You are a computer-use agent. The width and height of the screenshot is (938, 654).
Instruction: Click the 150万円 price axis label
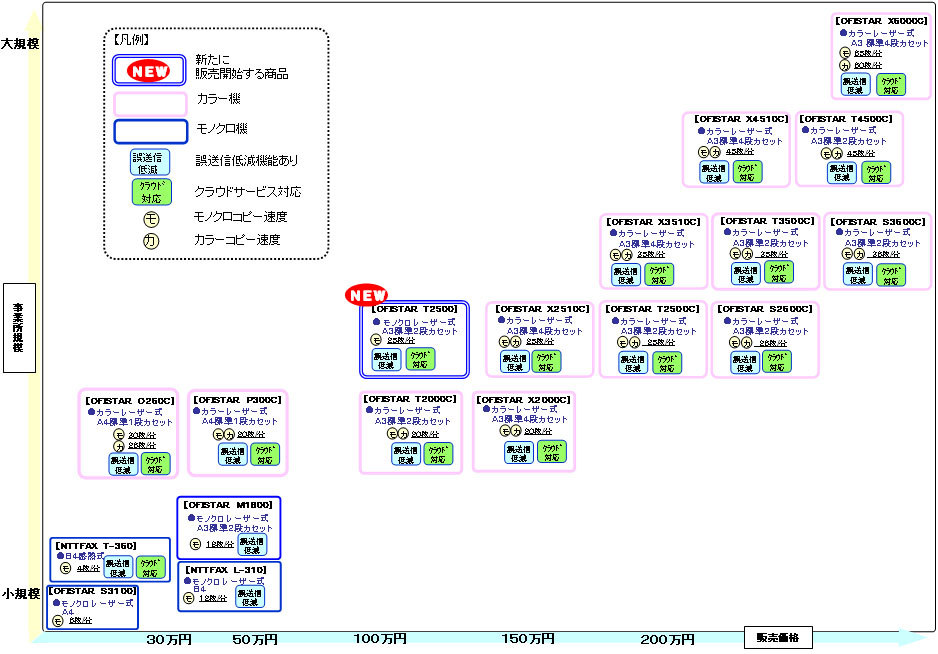click(x=528, y=639)
